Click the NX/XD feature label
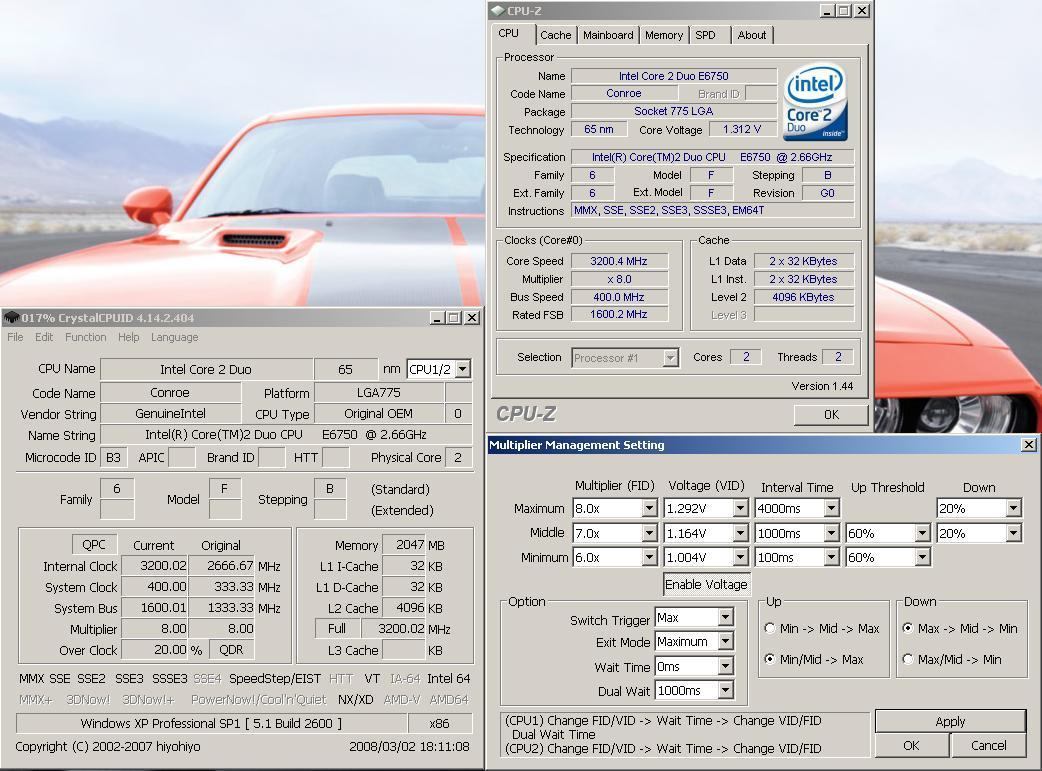1042x771 pixels. click(356, 699)
